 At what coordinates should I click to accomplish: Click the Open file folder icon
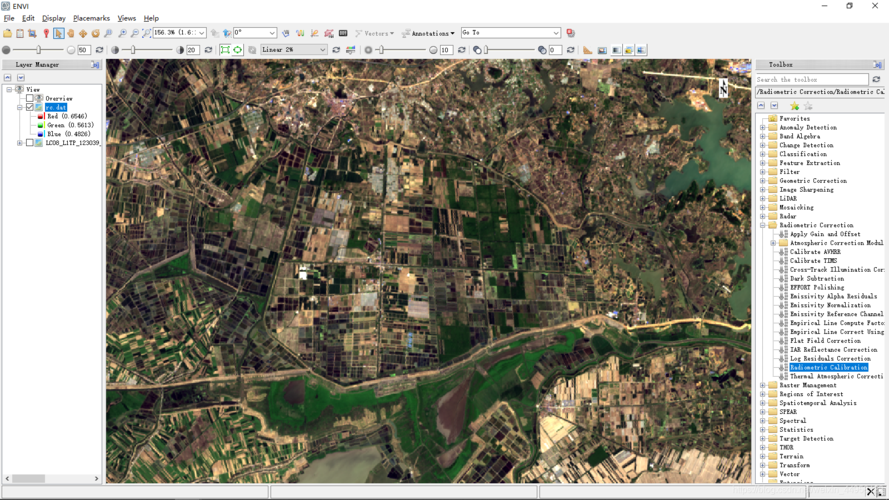(7, 33)
